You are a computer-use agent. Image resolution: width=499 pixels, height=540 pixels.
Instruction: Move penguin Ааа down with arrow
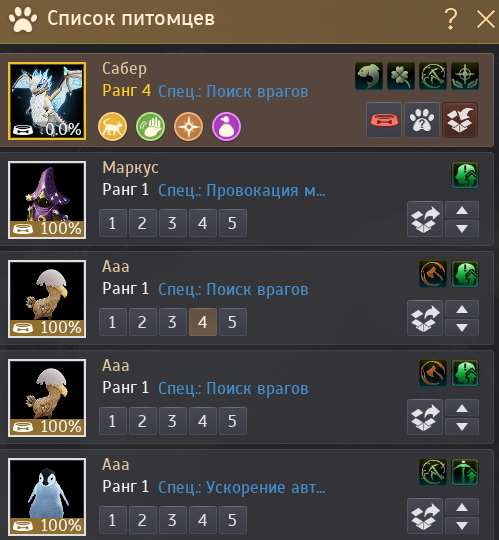click(x=462, y=525)
